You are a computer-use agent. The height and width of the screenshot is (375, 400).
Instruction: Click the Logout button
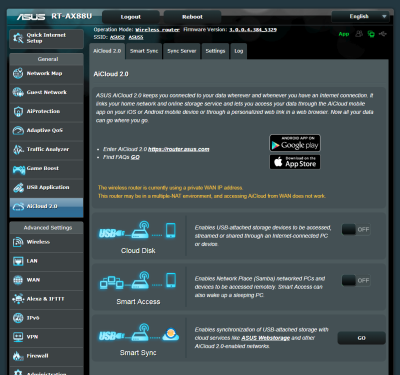tap(131, 17)
